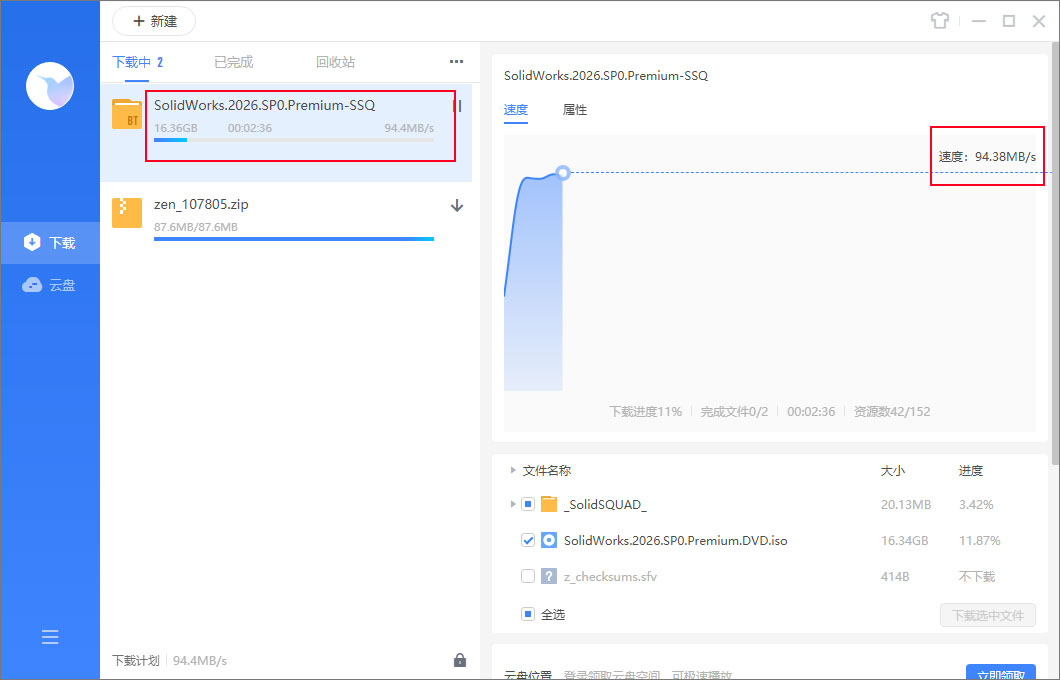1060x680 pixels.
Task: Click the z_checksums.sfv file name
Action: tap(610, 577)
